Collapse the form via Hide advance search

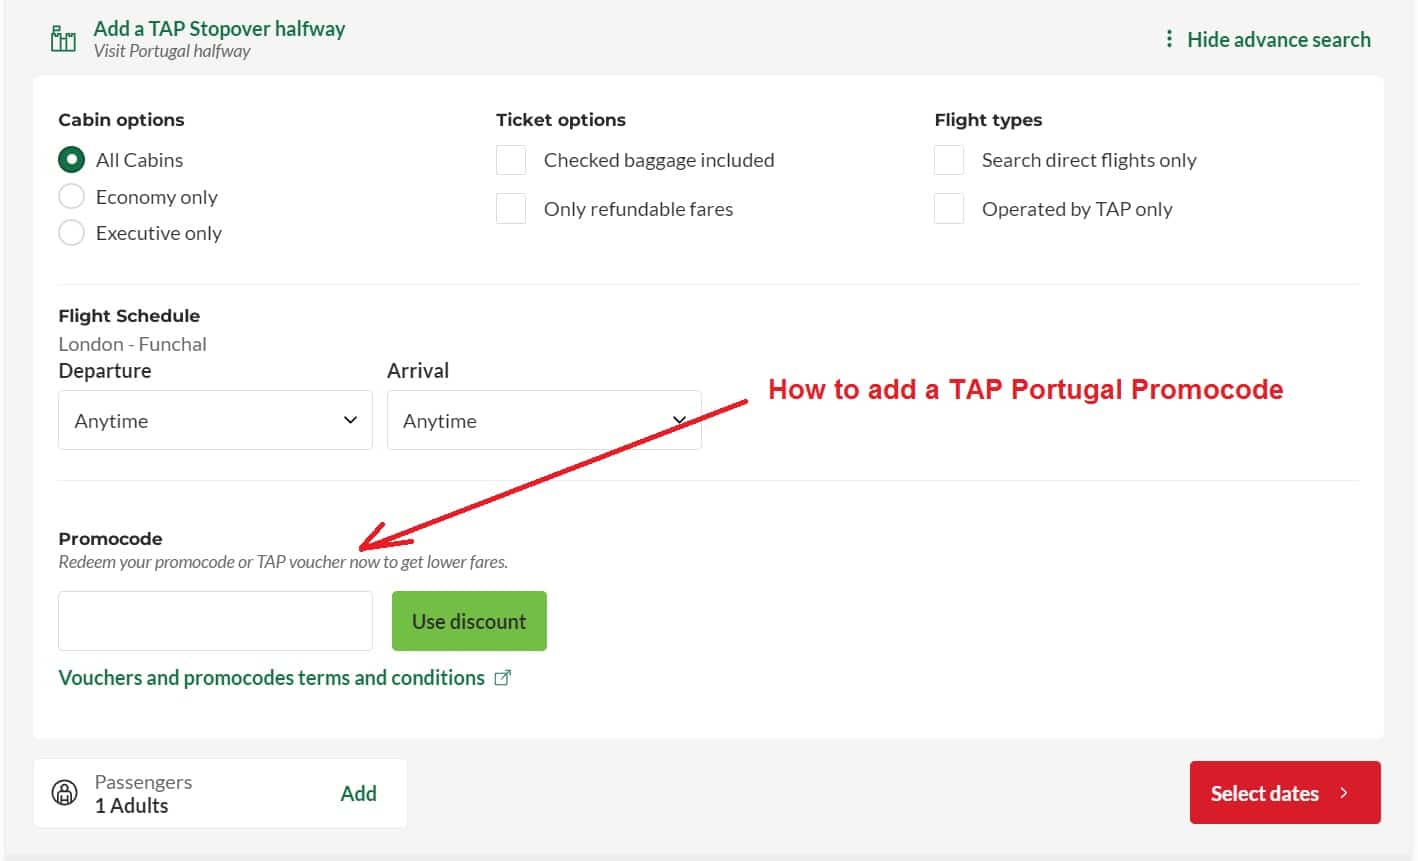tap(1278, 39)
